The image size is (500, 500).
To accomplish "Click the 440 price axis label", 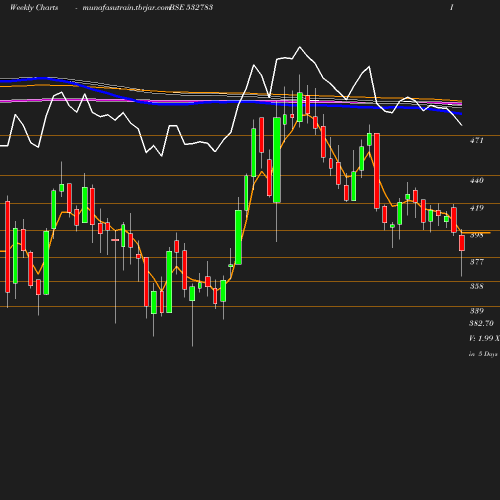I will 477,180.
